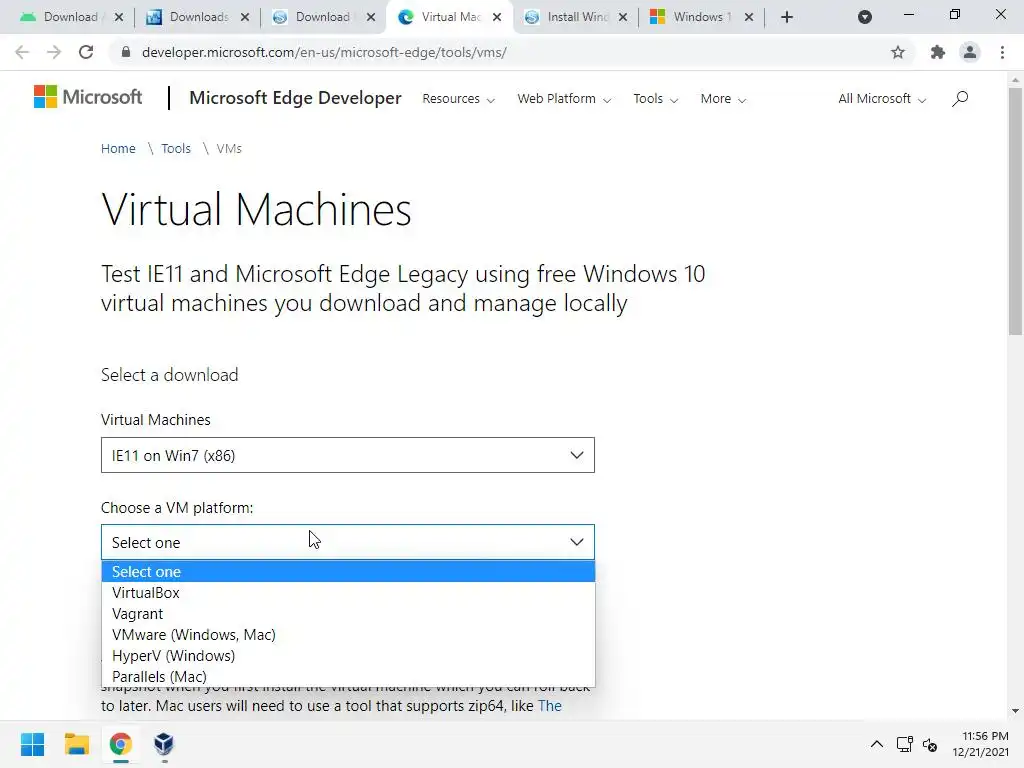This screenshot has width=1024, height=768.
Task: Open the clock and date tray area
Action: click(x=980, y=744)
